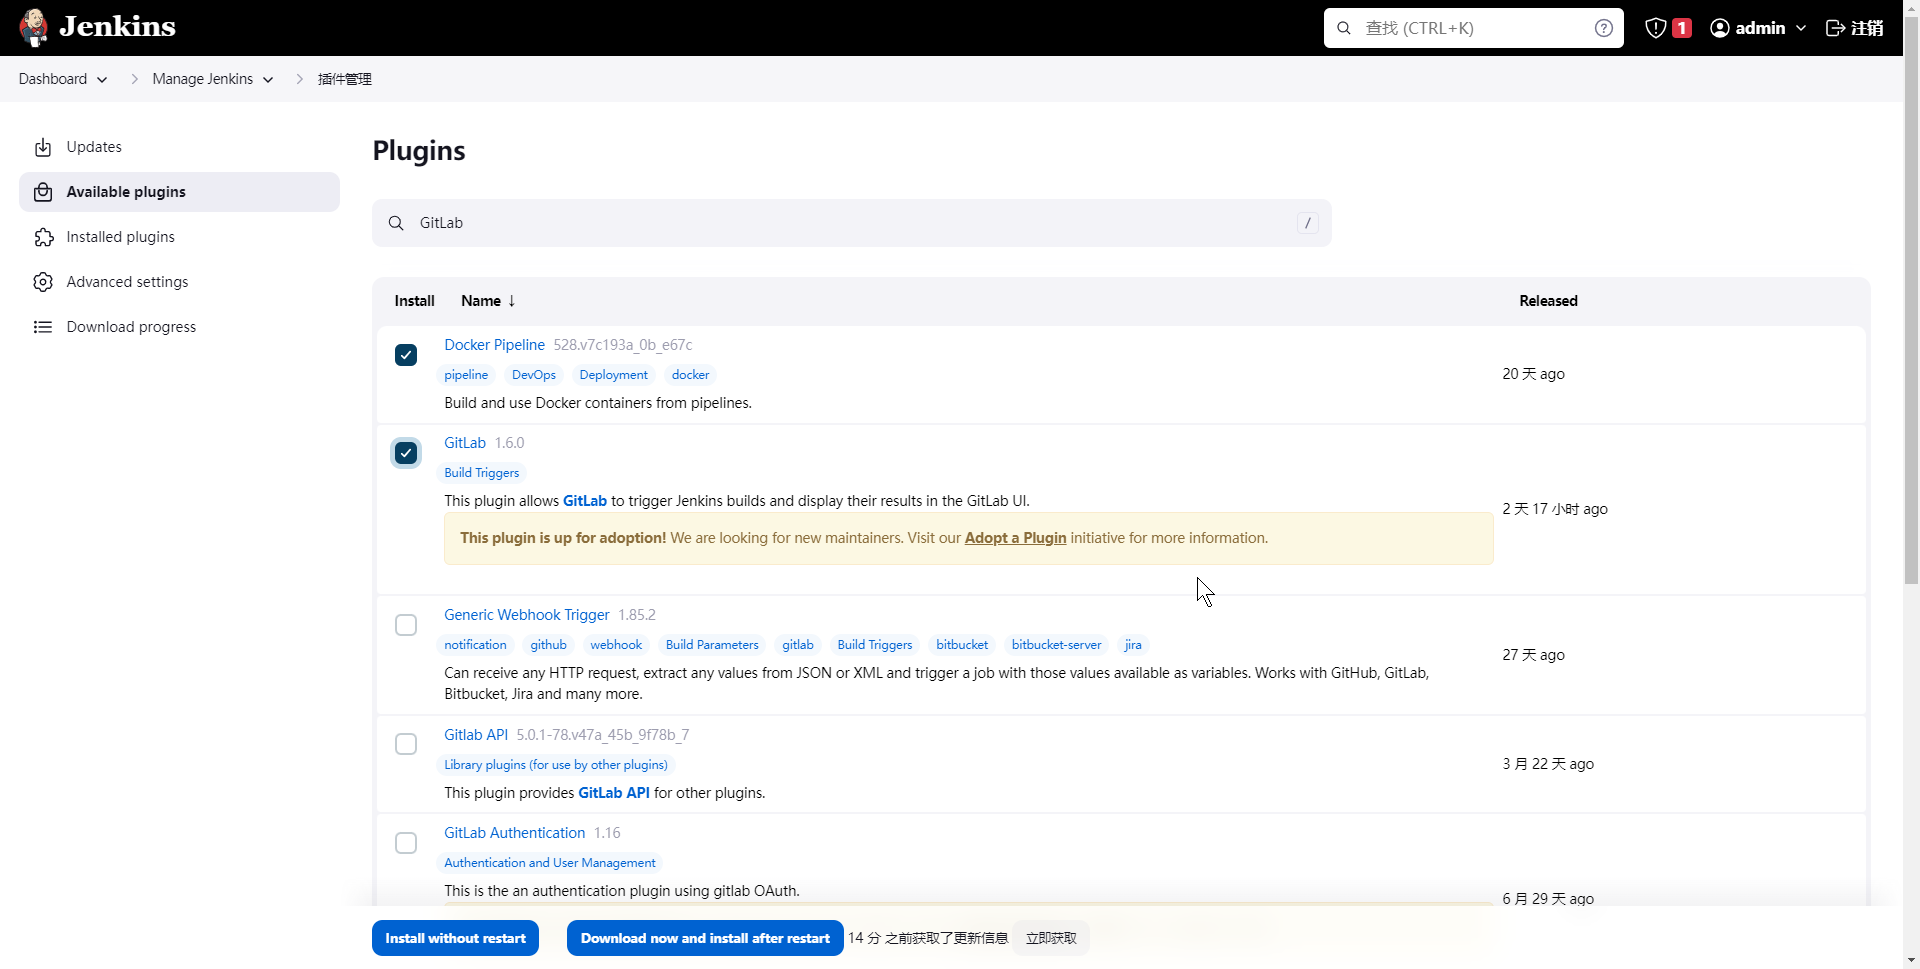This screenshot has width=1920, height=969.
Task: Click the Jenkins logo icon
Action: (34, 27)
